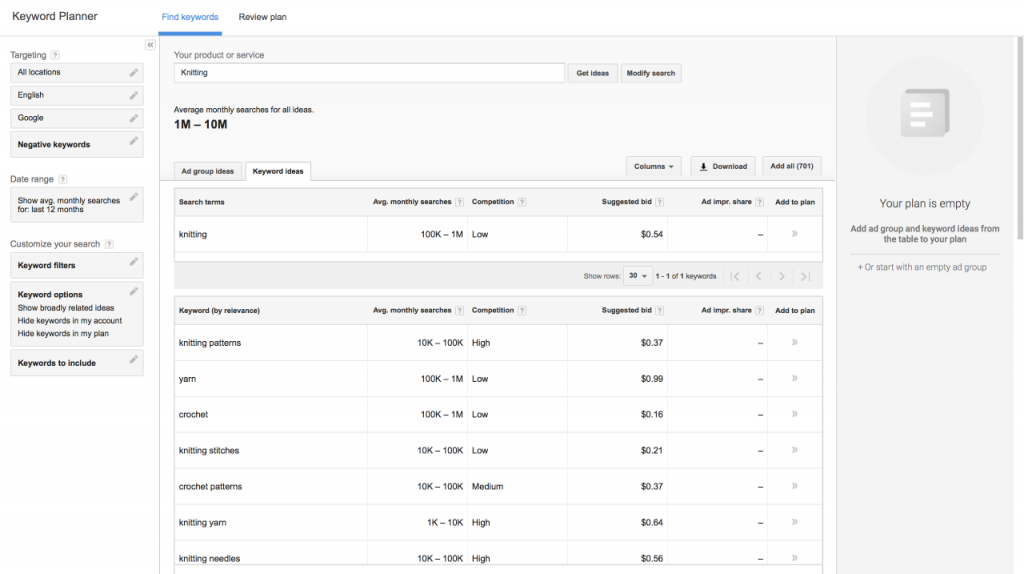This screenshot has width=1024, height=574.
Task: Add crochet patterns to plan
Action: [x=795, y=486]
